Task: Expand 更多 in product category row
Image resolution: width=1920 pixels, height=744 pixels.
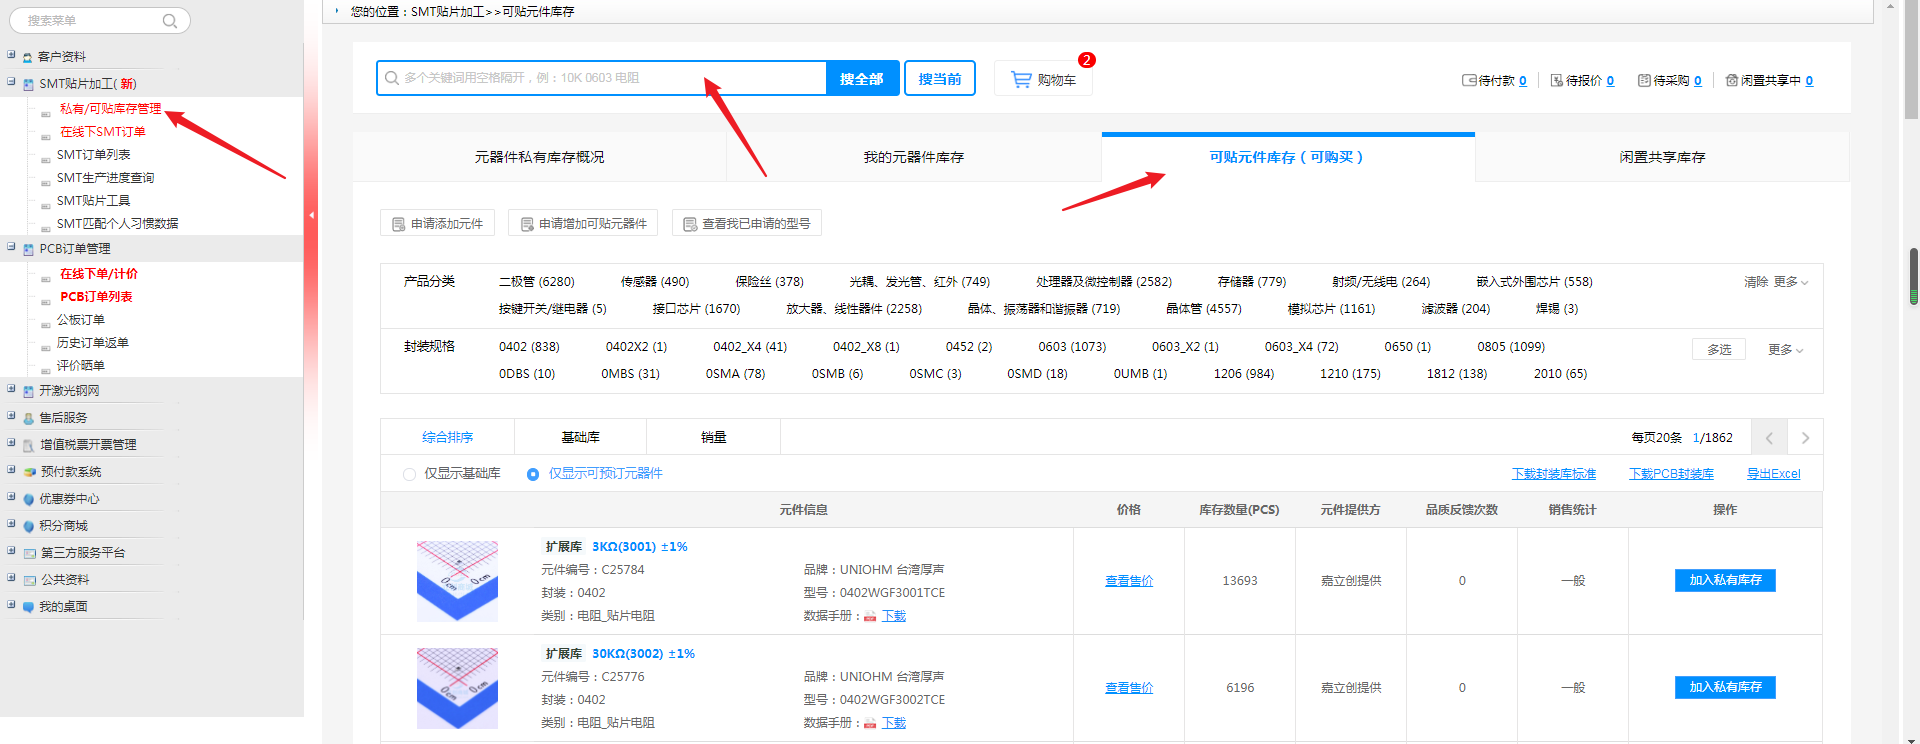Action: 1790,283
